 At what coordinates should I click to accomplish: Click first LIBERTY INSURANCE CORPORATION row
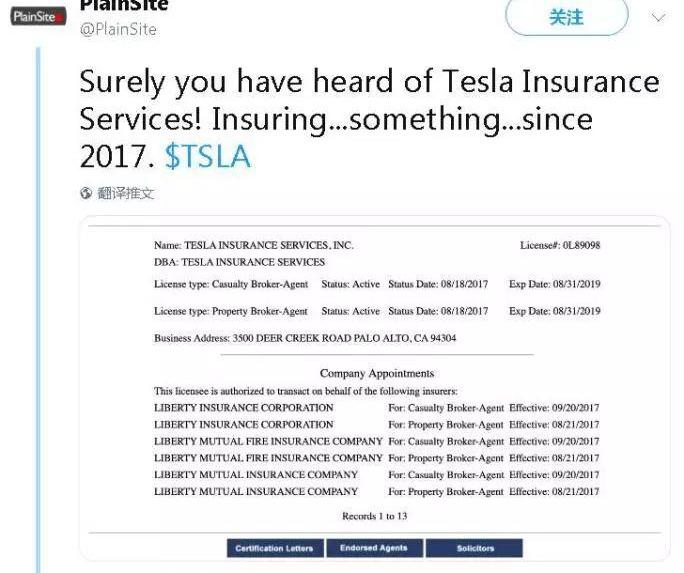click(x=376, y=408)
